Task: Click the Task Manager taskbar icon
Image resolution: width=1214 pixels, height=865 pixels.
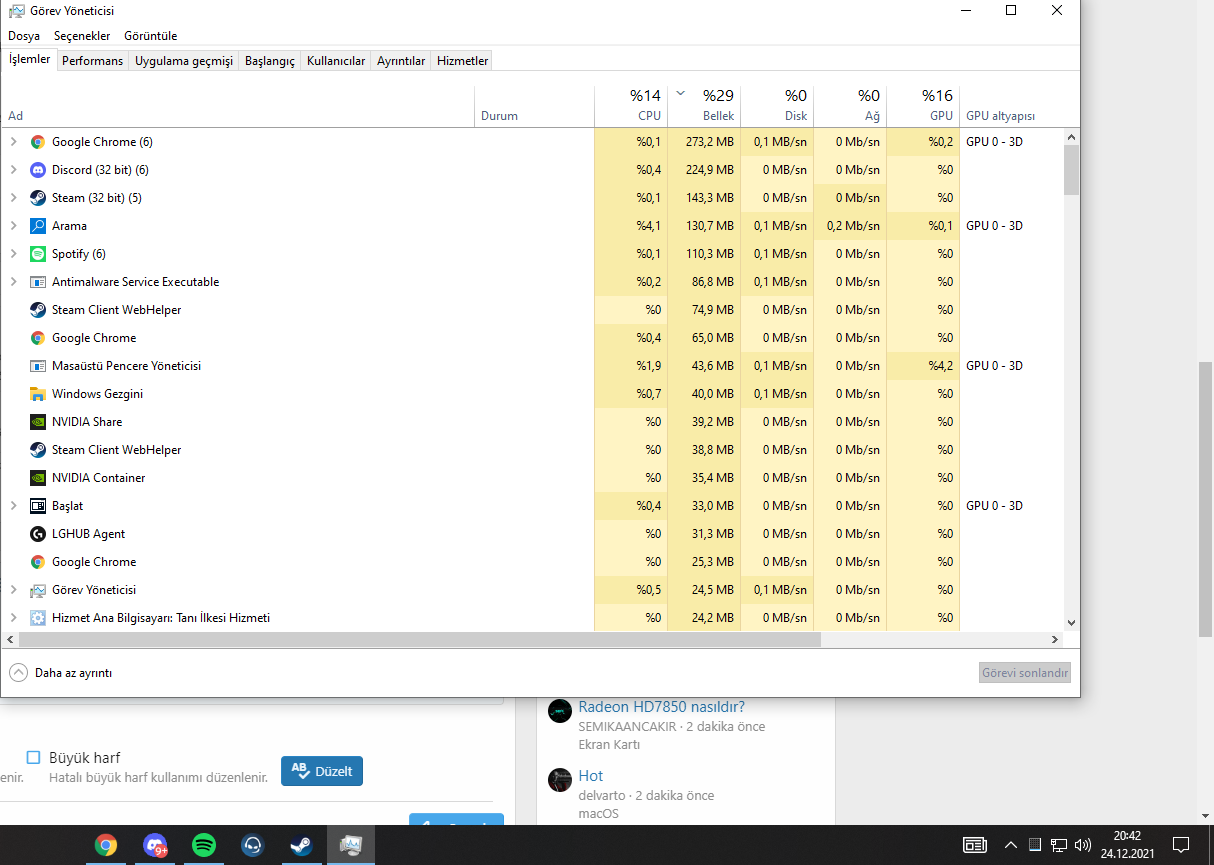Action: [x=350, y=845]
